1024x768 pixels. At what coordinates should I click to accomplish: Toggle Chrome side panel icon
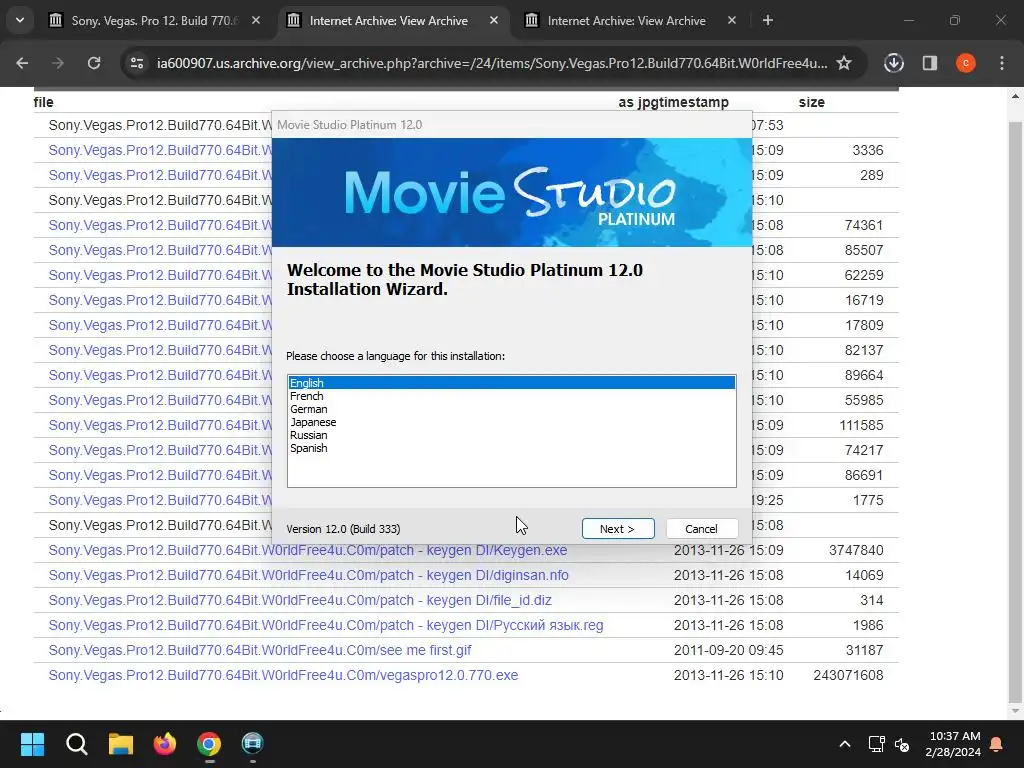coord(929,63)
